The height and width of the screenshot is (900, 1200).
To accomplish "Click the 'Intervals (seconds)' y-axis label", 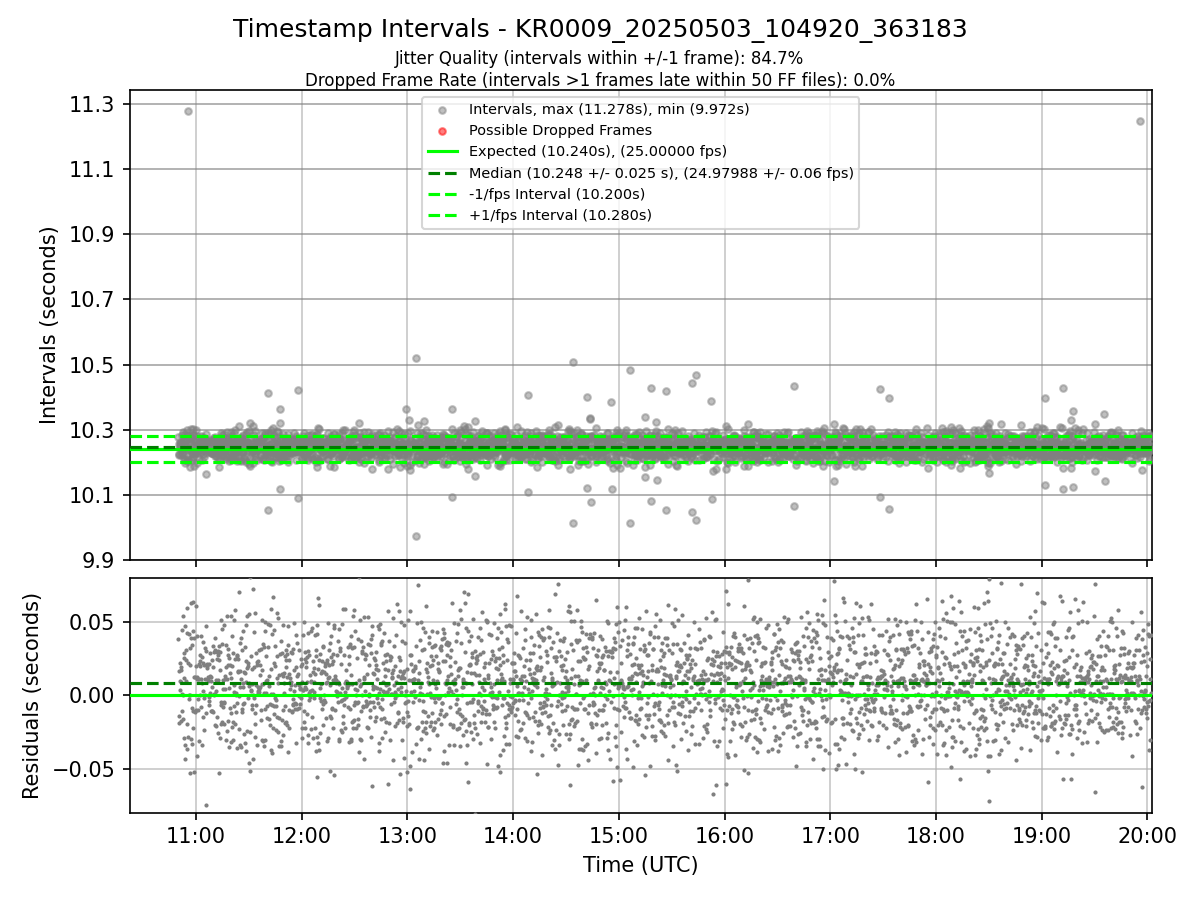I will tap(48, 325).
